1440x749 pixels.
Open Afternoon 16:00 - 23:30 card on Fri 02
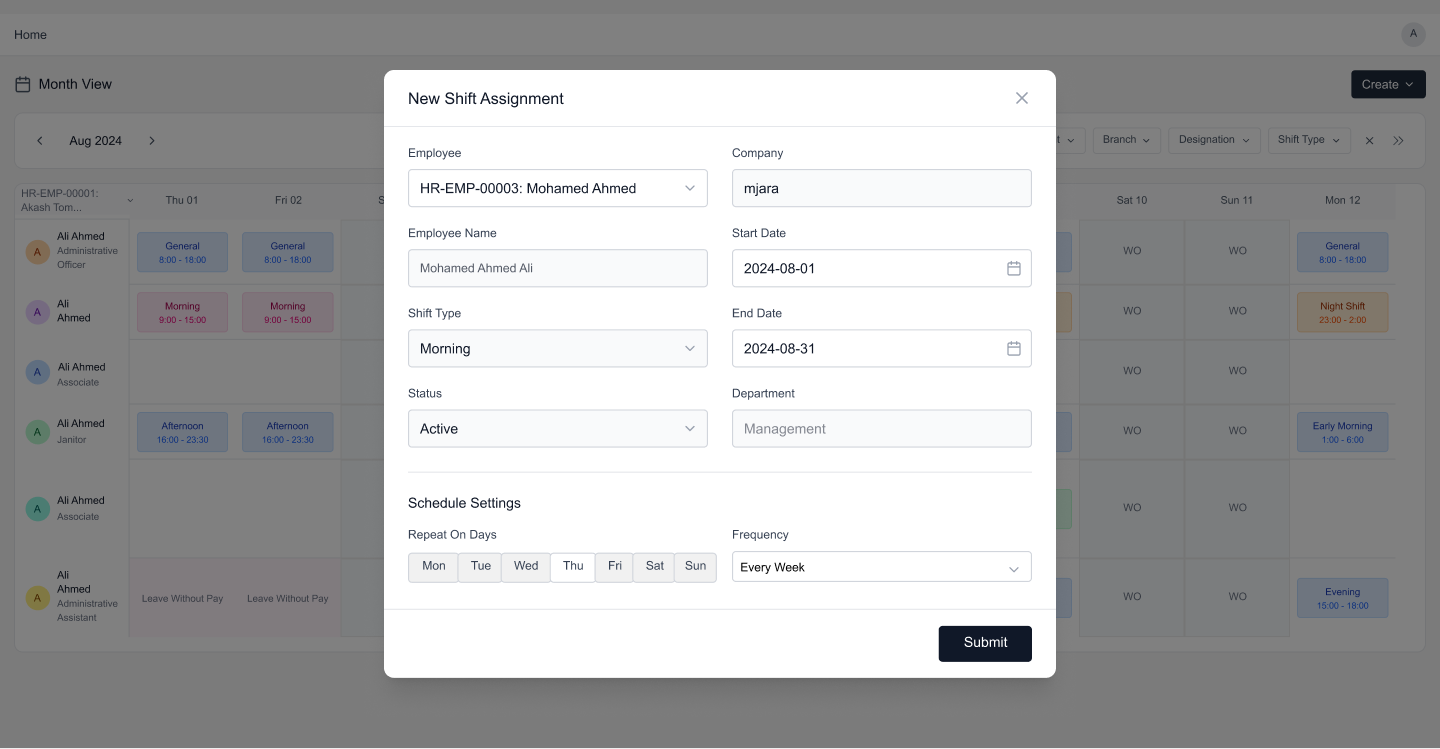tap(287, 432)
